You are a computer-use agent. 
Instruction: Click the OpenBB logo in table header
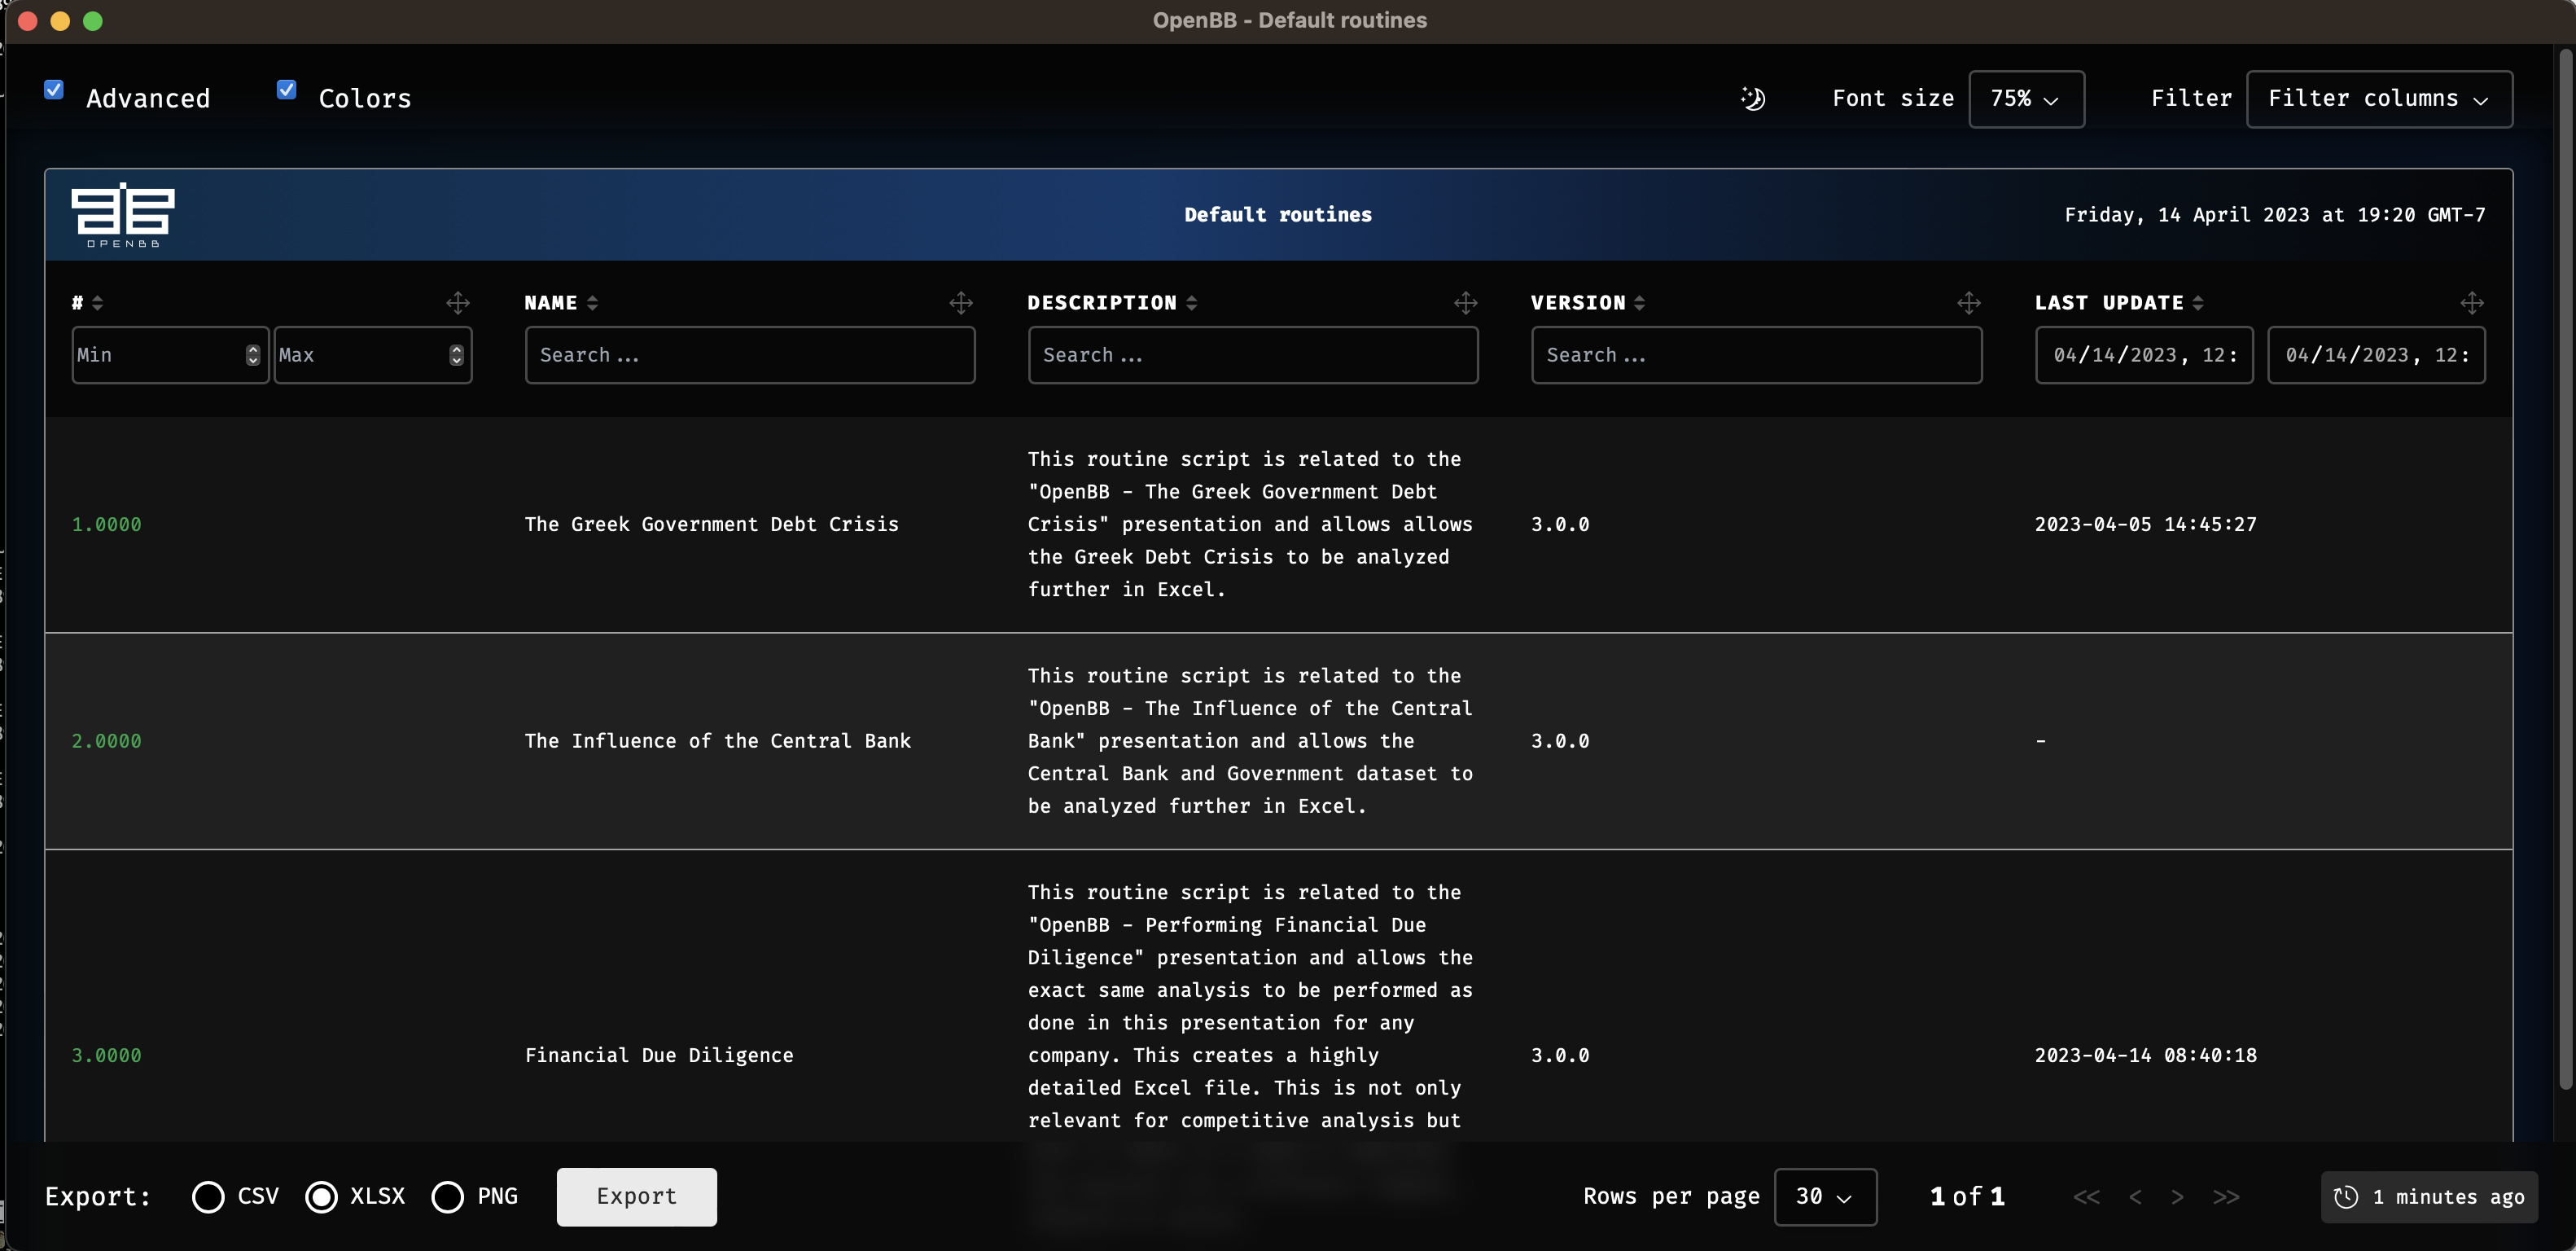[123, 215]
